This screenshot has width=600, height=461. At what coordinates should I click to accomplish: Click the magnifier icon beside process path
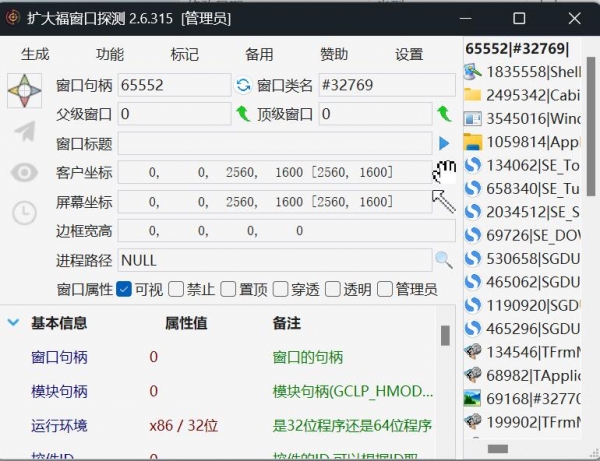click(x=444, y=260)
